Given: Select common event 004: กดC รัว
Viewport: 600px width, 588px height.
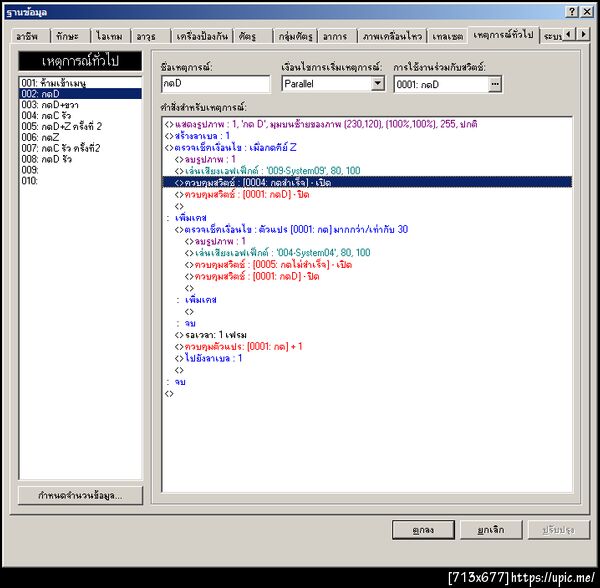Looking at the screenshot, I should point(80,115).
